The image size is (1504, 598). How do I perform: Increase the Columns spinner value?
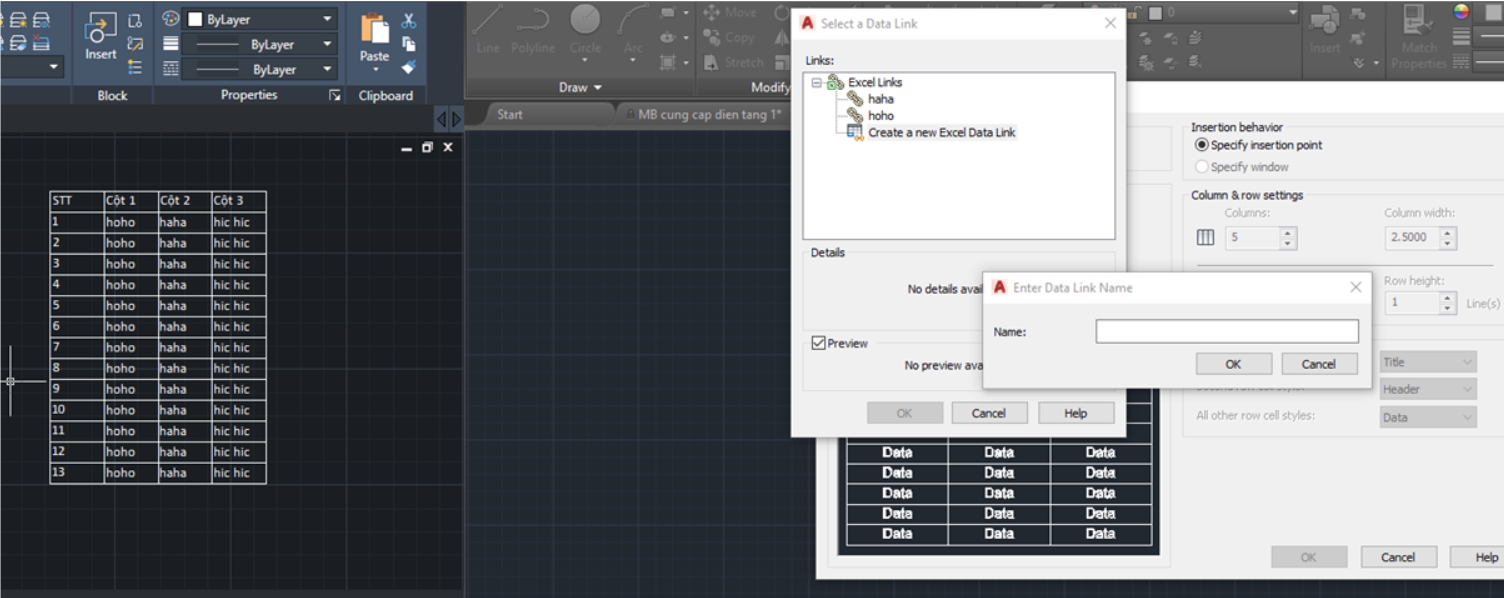[x=1288, y=233]
